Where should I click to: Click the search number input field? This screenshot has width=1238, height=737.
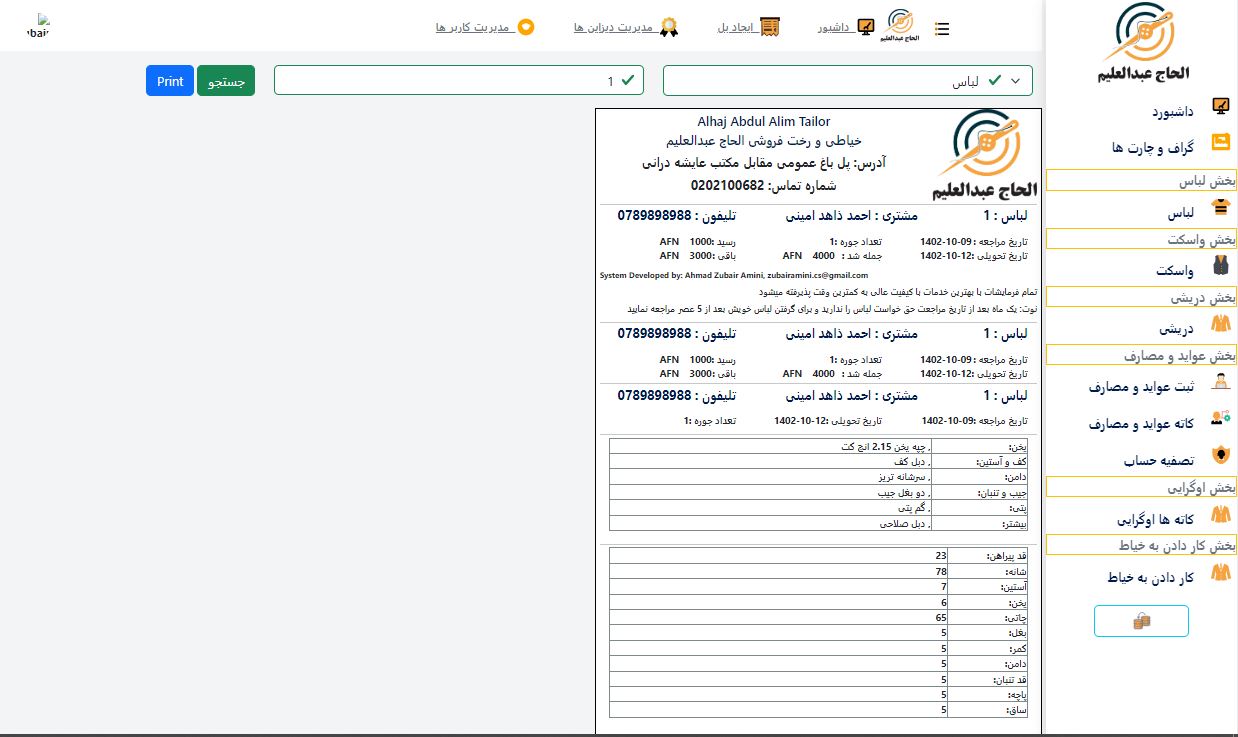[458, 80]
